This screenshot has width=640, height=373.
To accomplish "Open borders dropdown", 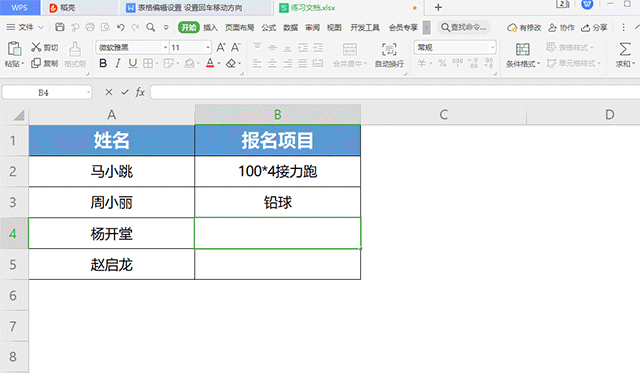I will [x=157, y=64].
